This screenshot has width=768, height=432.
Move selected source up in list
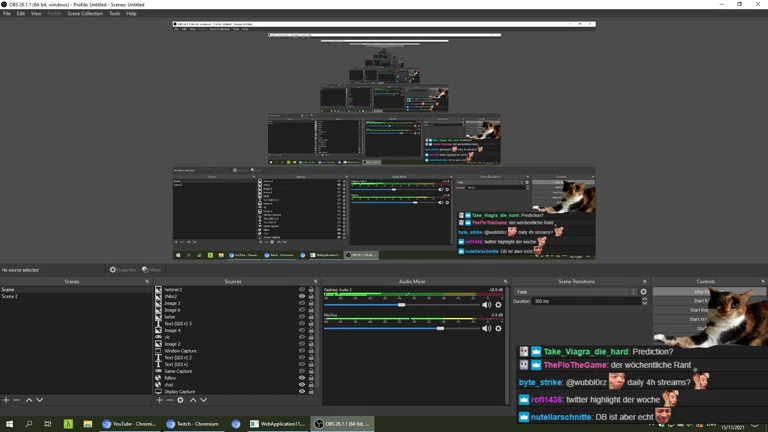tap(193, 400)
